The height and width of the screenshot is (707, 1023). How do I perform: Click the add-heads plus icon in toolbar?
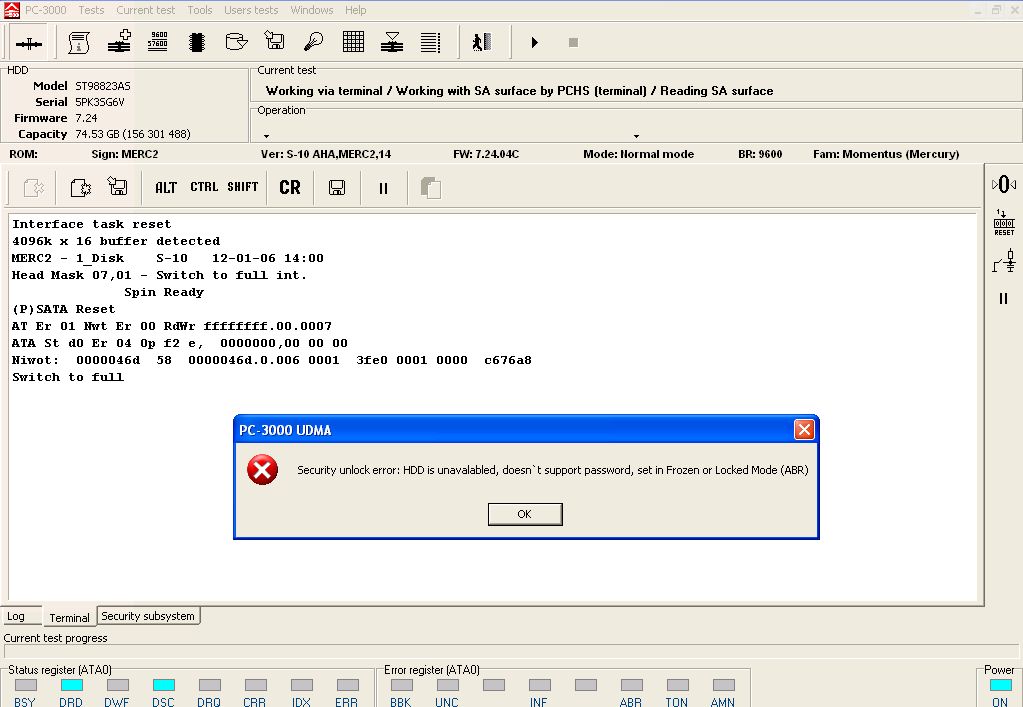[119, 41]
